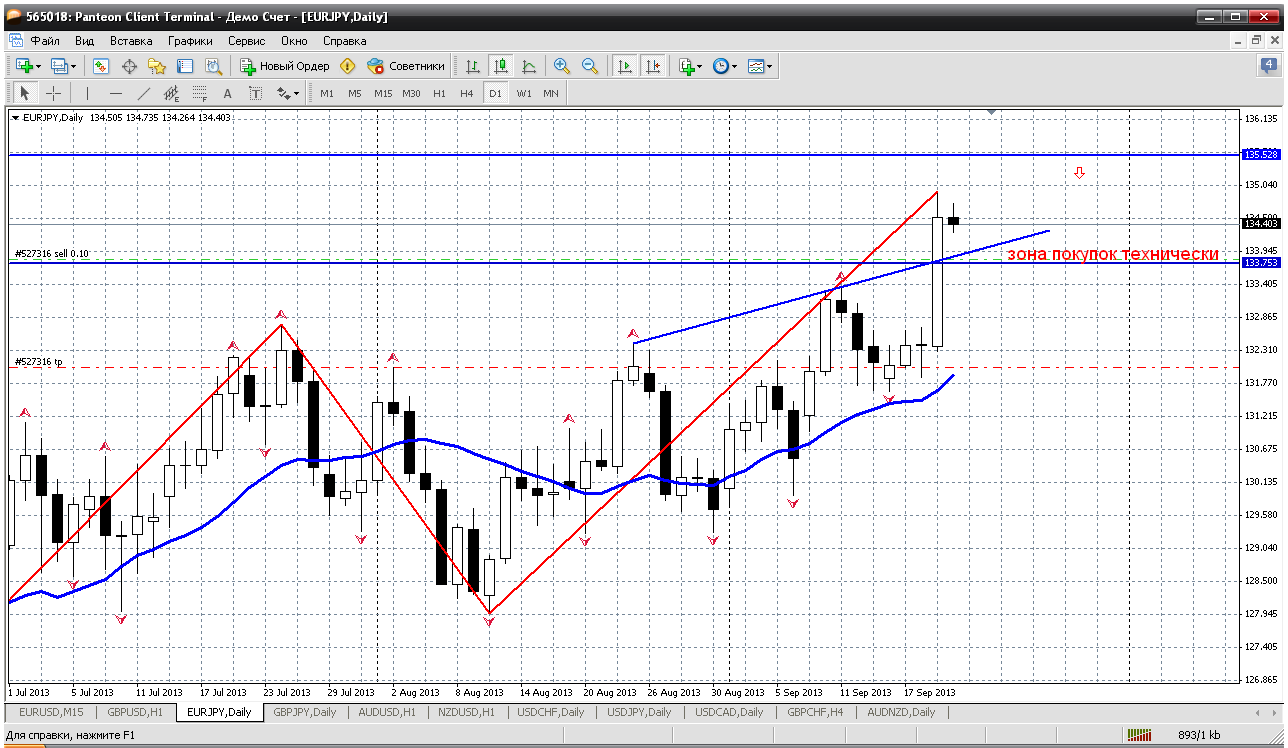Open the New Chart toolbar button
1288x748 pixels.
click(26, 66)
